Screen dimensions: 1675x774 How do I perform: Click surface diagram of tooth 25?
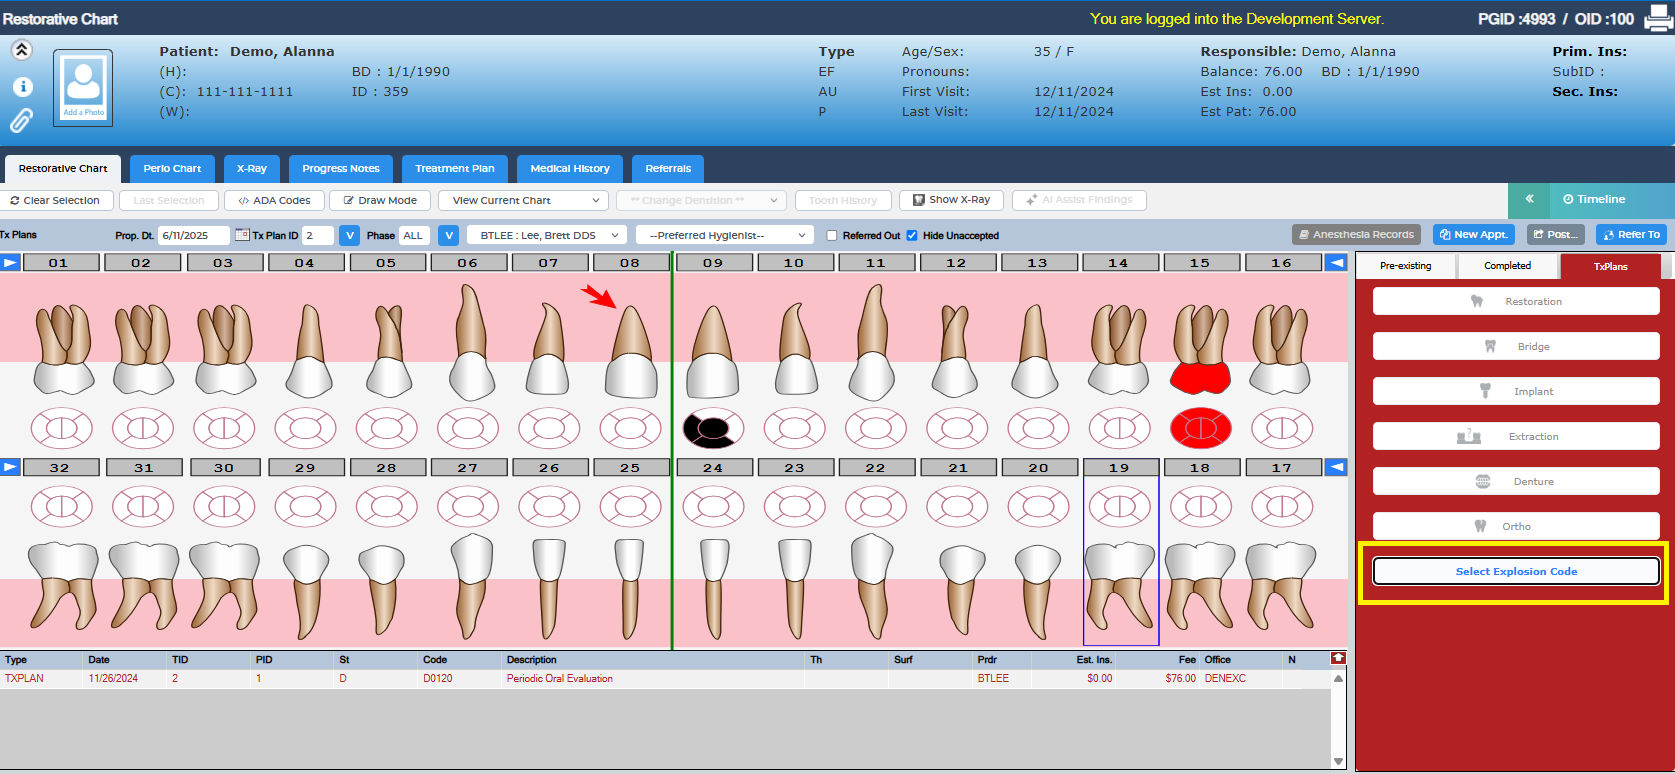tap(630, 507)
